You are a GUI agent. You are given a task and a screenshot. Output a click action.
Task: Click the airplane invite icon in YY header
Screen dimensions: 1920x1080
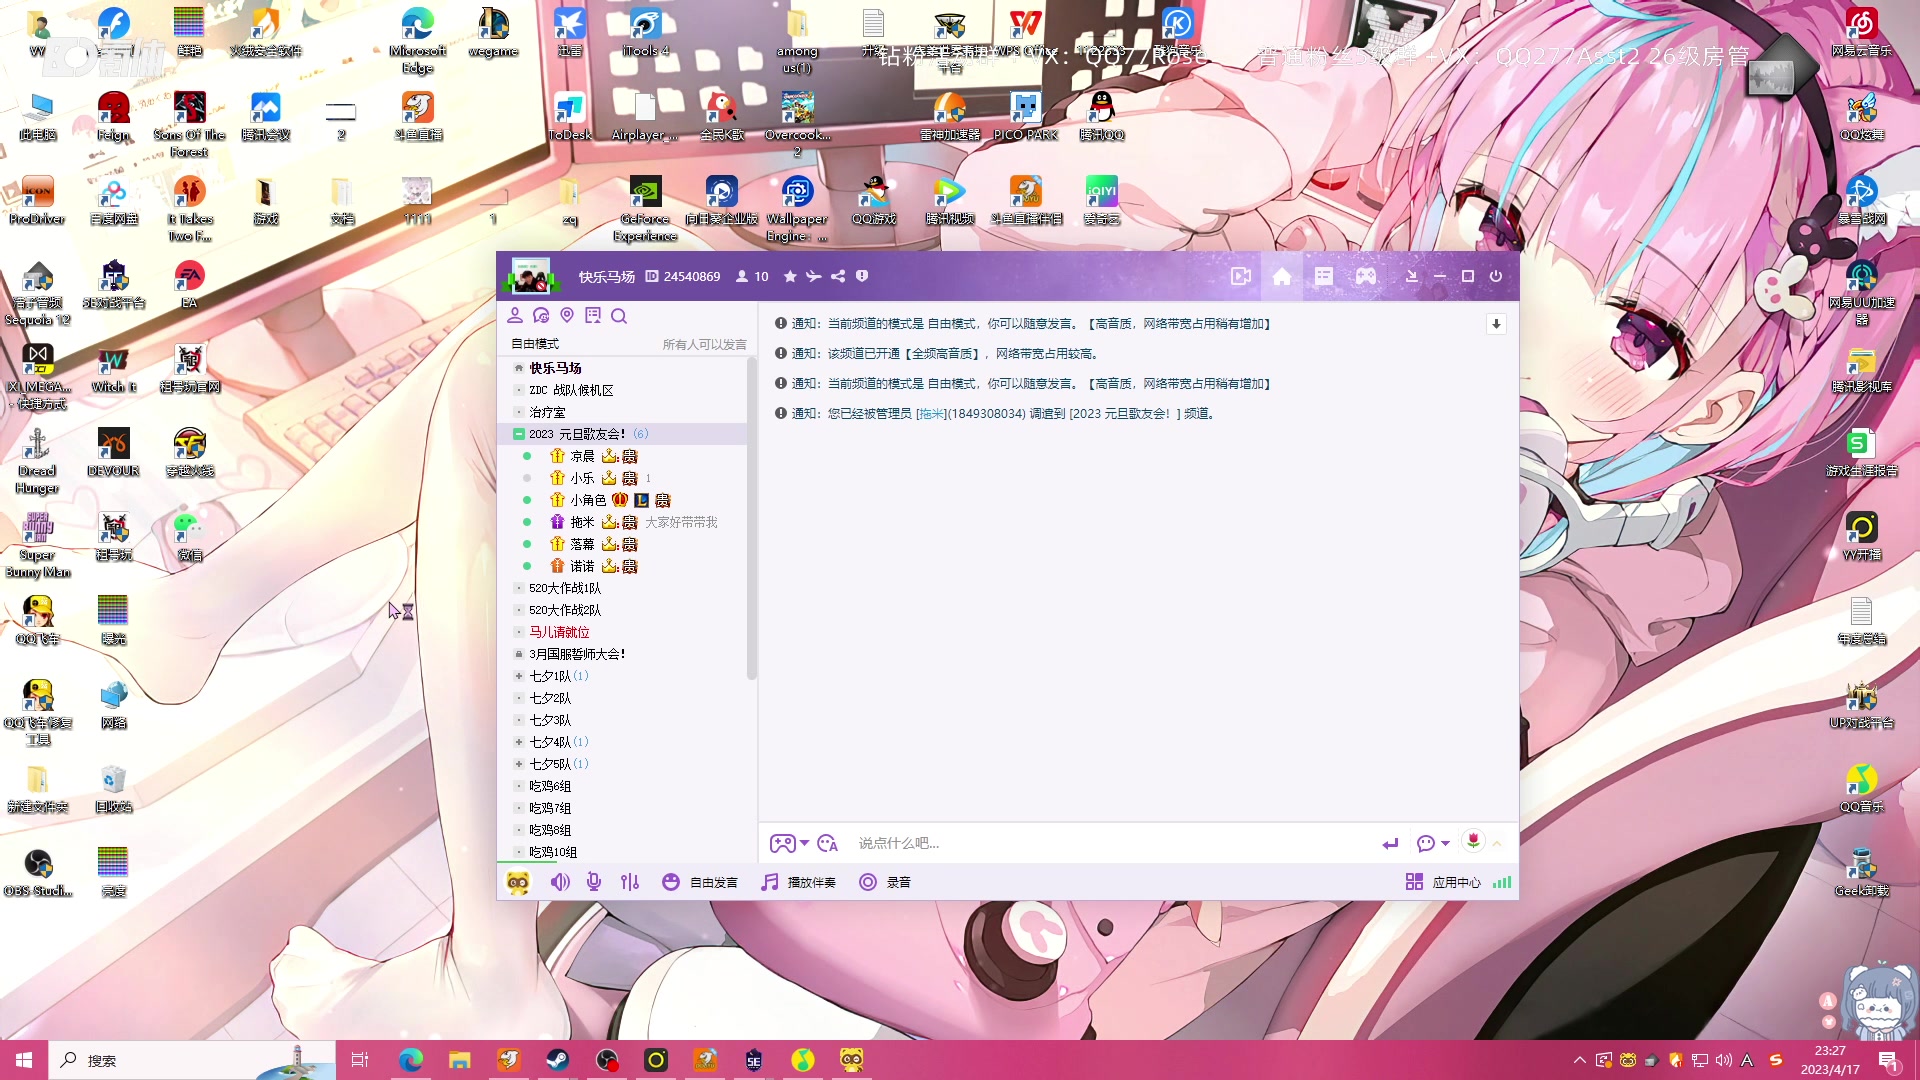814,277
